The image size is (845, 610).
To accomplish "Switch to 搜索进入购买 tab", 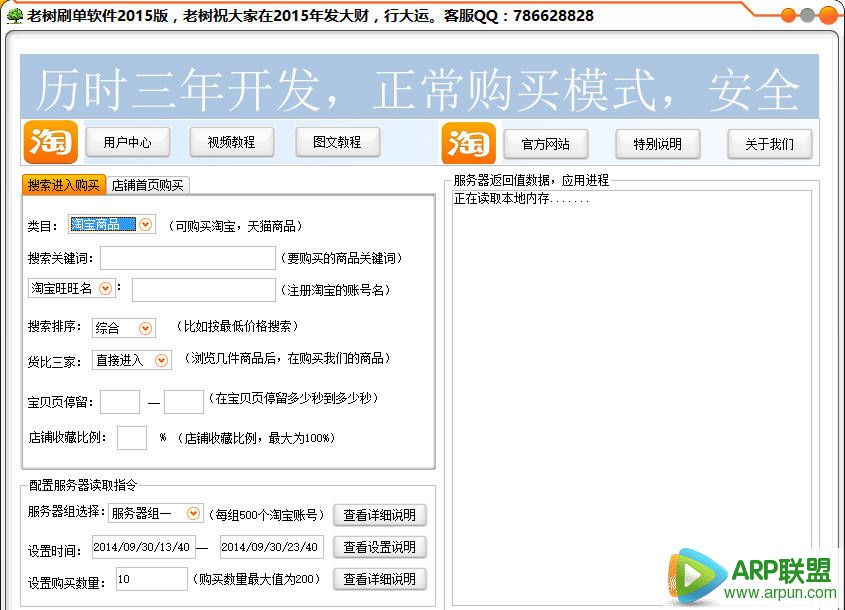I will pos(64,185).
